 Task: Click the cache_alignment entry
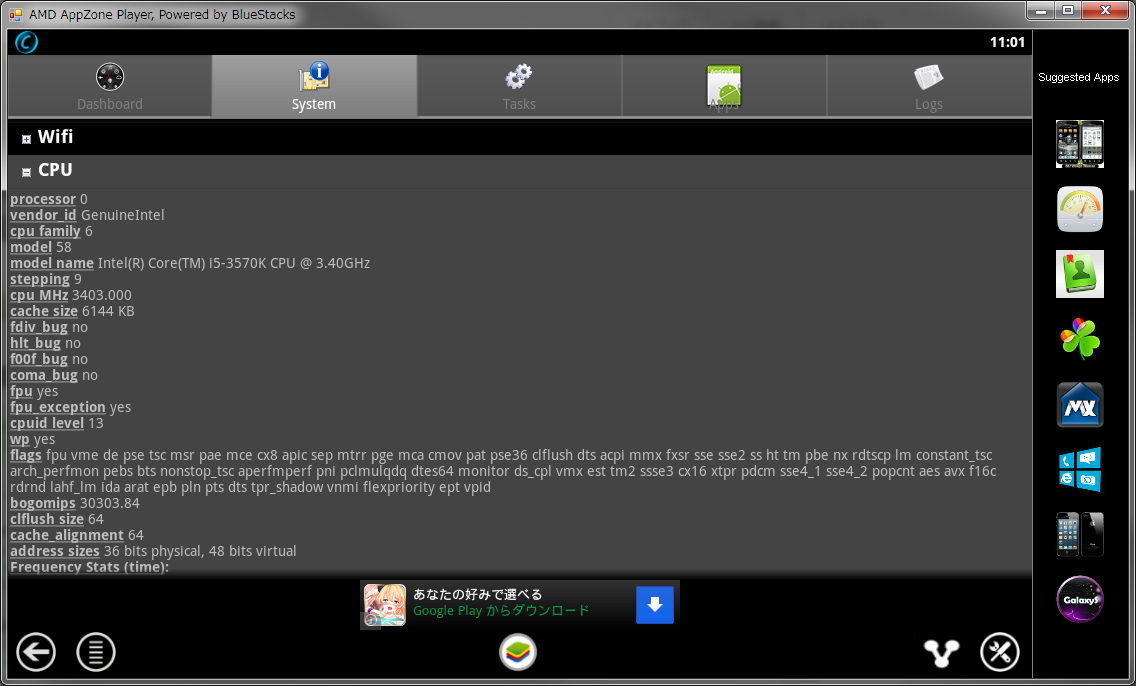tap(77, 535)
